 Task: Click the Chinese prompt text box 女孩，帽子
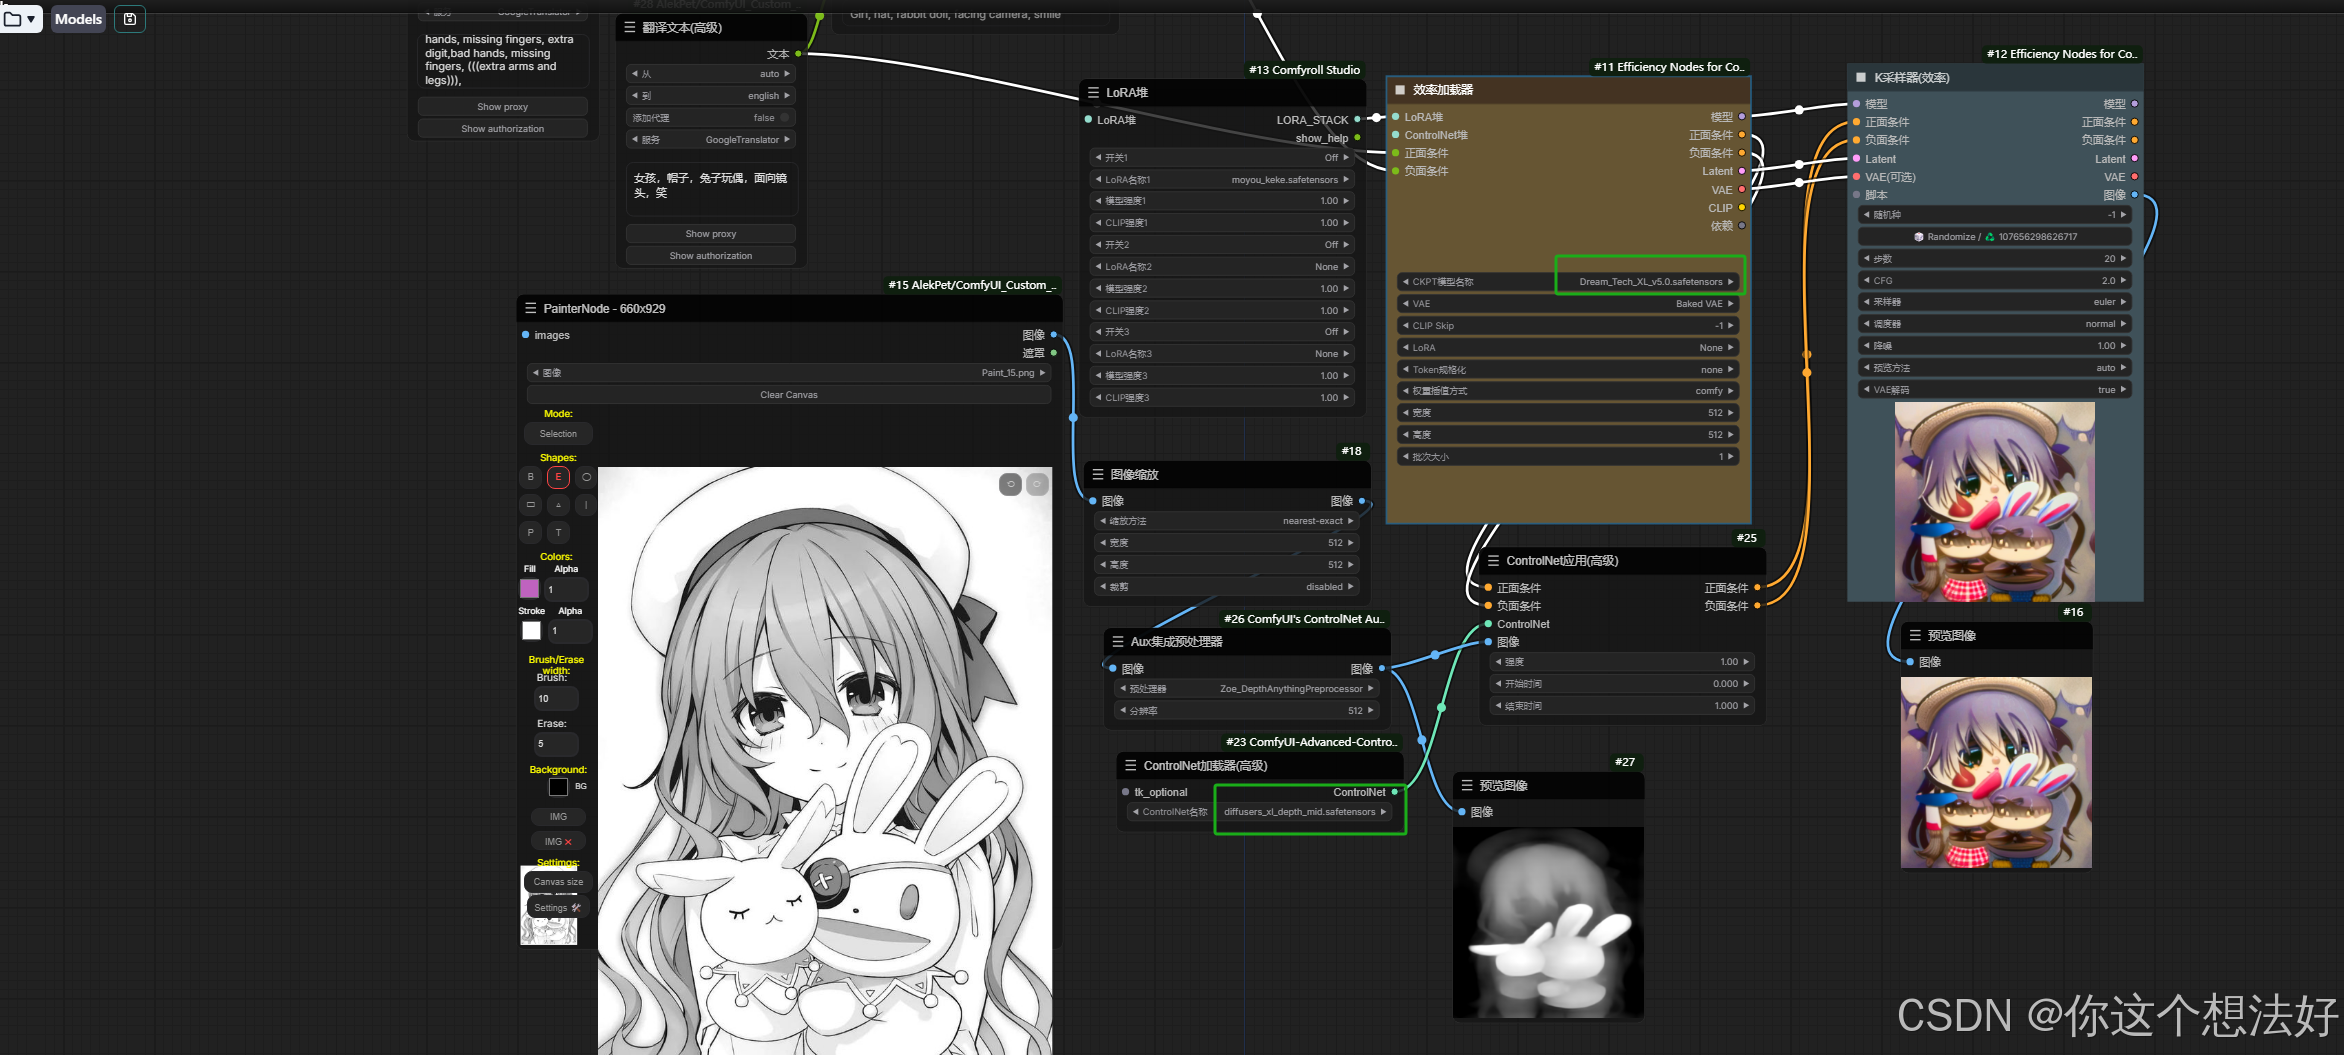pos(711,188)
